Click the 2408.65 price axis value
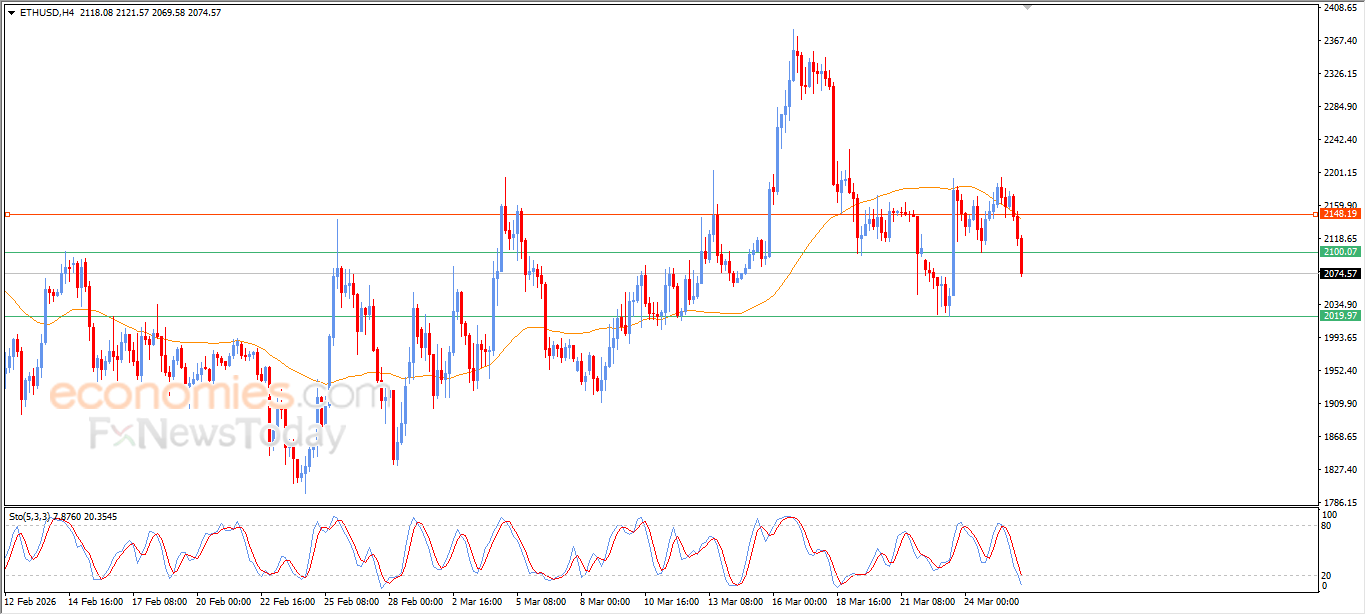 point(1340,8)
